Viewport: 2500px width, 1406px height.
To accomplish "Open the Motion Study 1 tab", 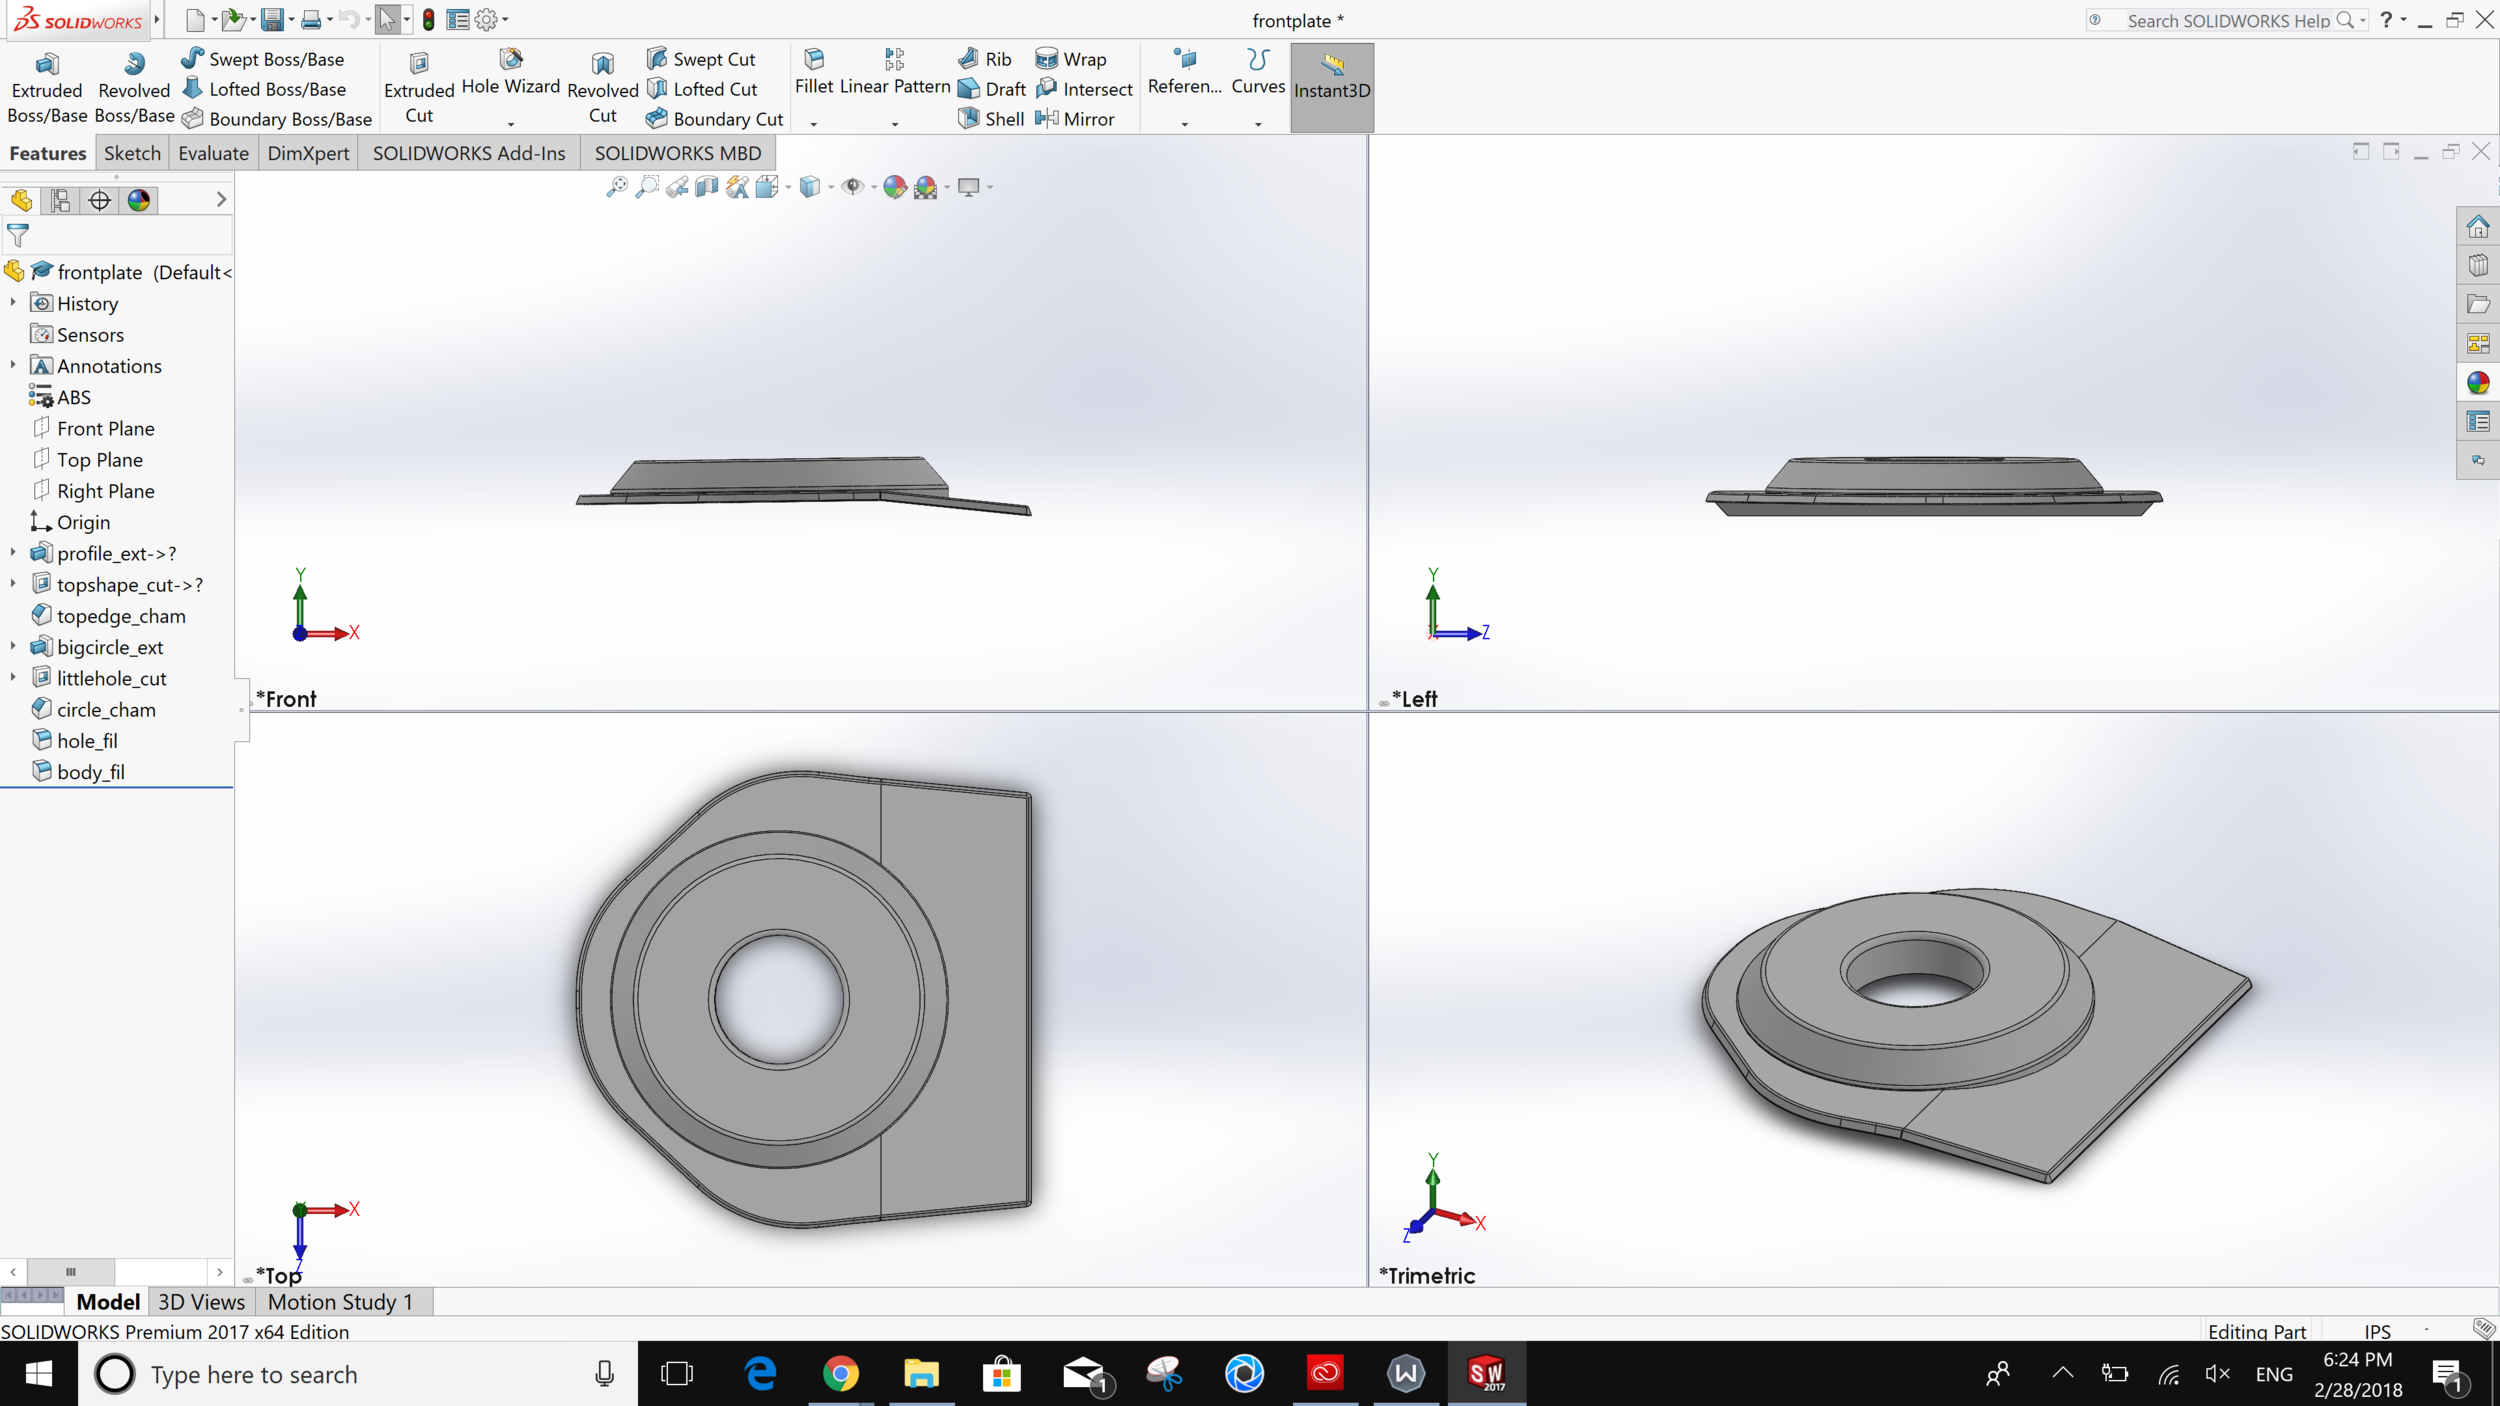I will [x=340, y=1302].
